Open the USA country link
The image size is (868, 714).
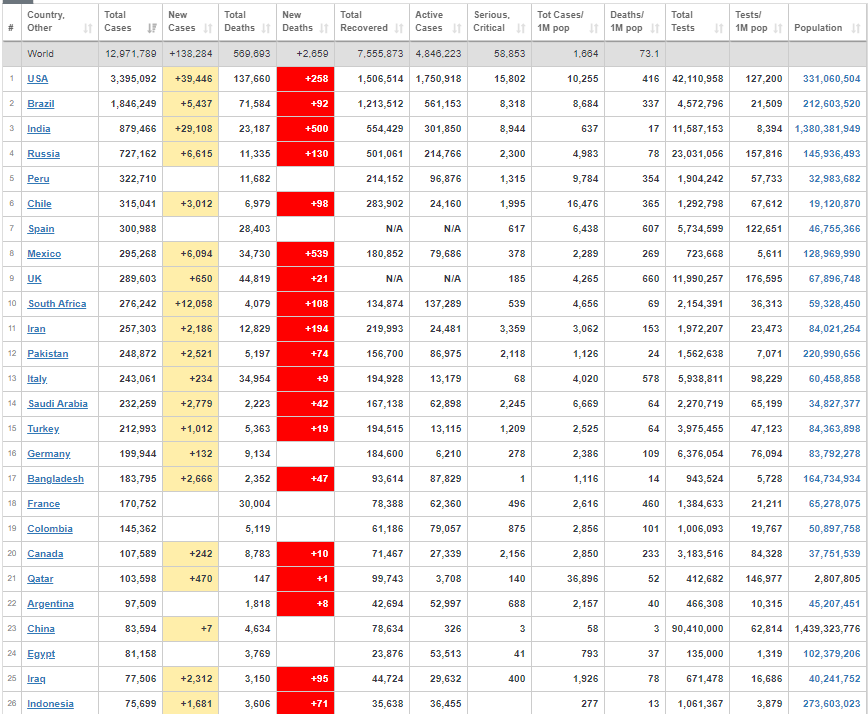click(x=38, y=79)
